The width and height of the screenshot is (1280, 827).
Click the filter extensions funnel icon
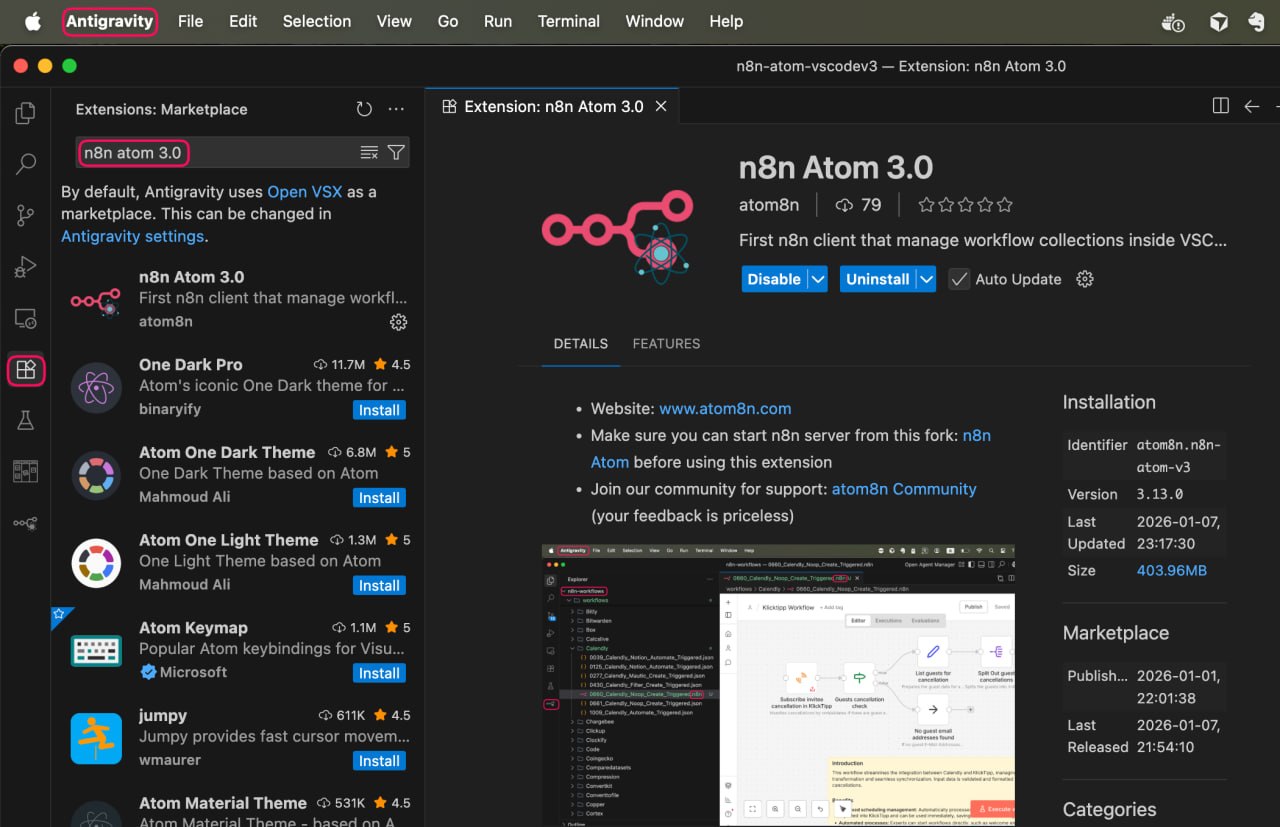coord(396,152)
